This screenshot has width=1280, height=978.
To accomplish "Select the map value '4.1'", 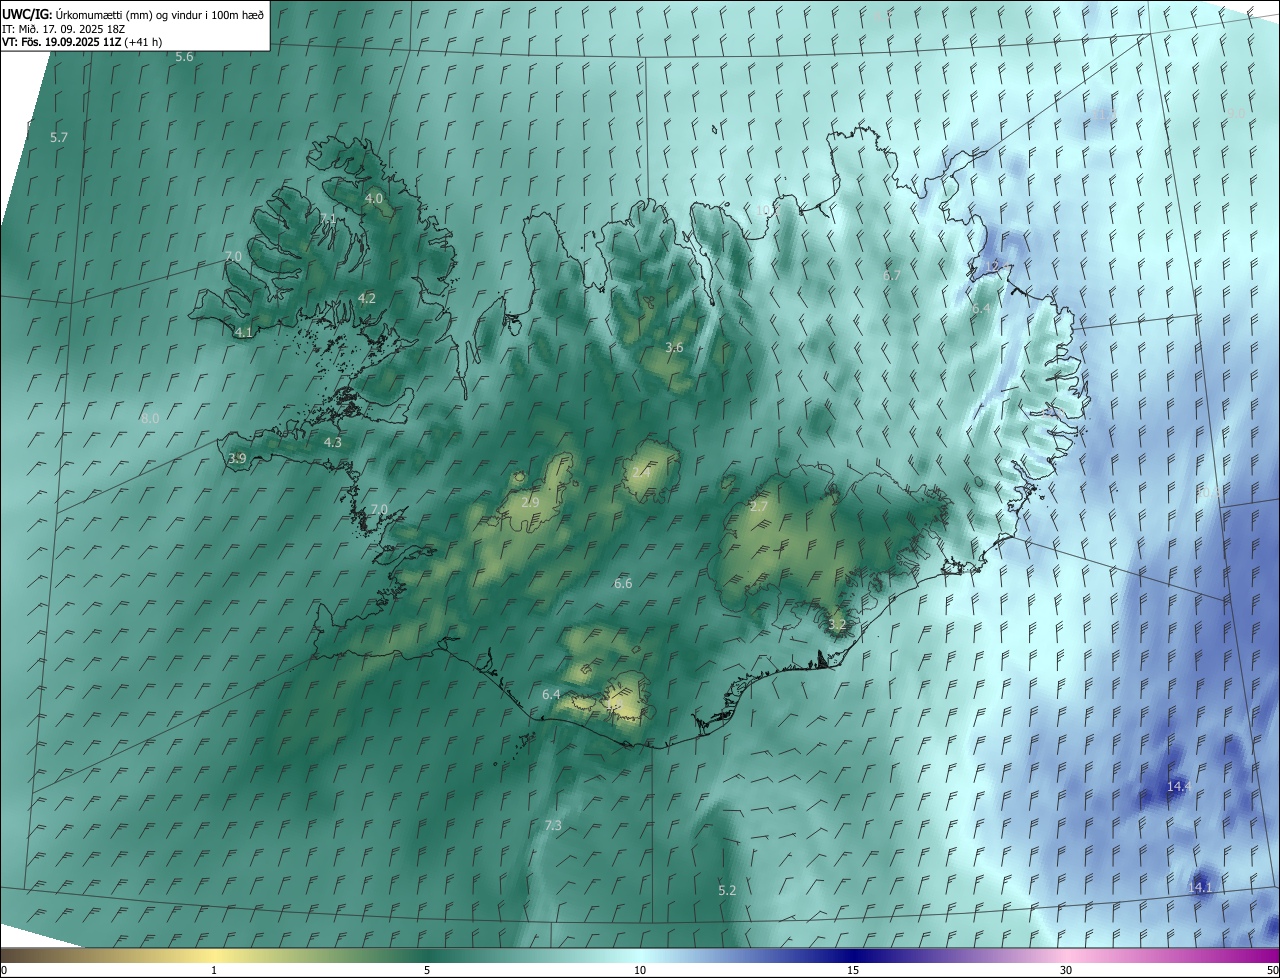I will tap(243, 332).
